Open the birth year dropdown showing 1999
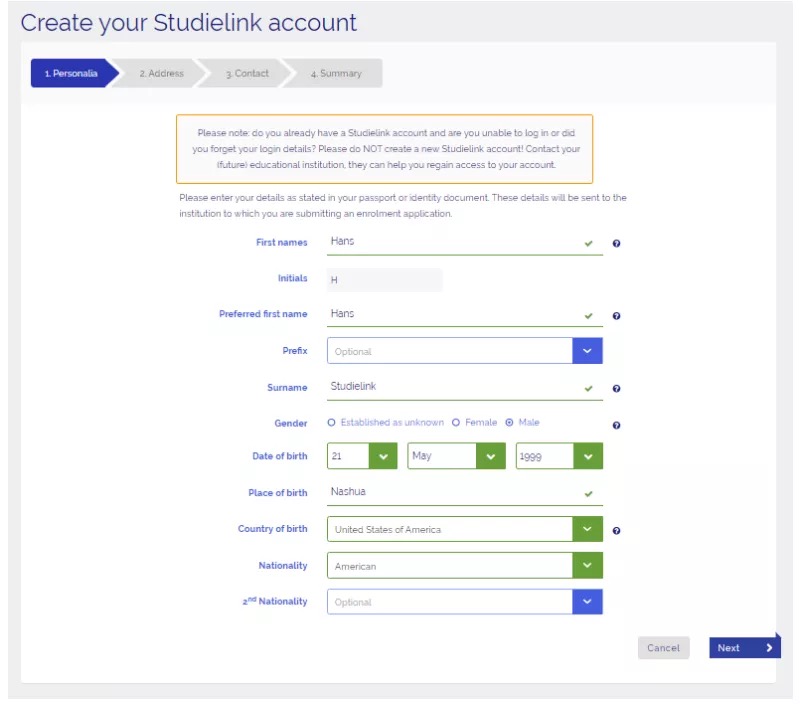Viewport: 804px width, 713px height. (x=559, y=456)
